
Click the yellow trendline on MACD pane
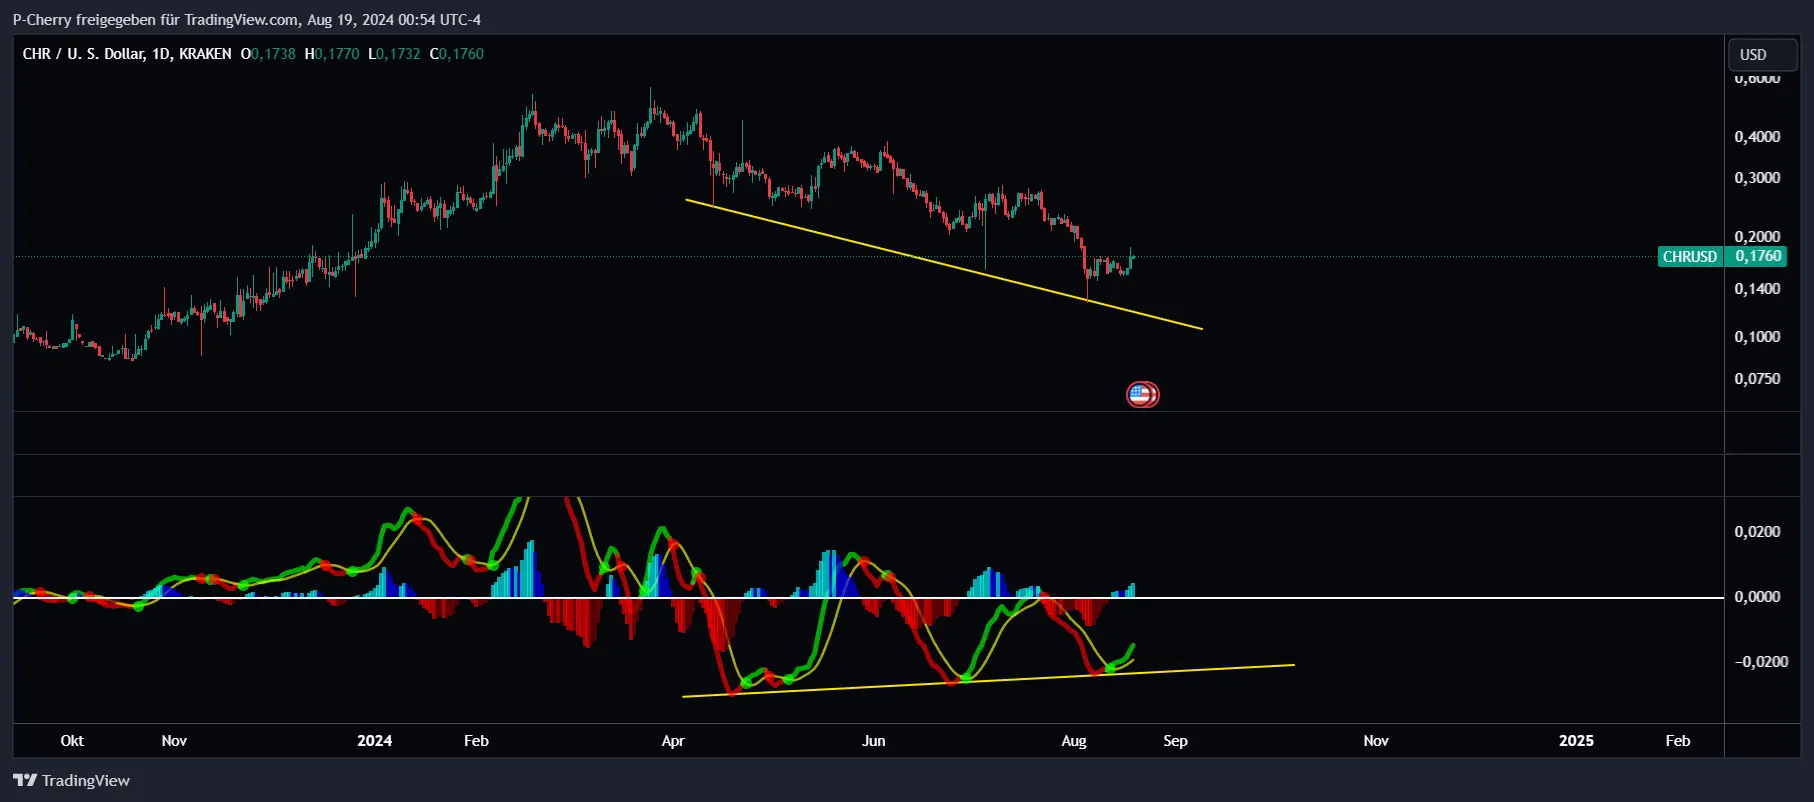[988, 680]
